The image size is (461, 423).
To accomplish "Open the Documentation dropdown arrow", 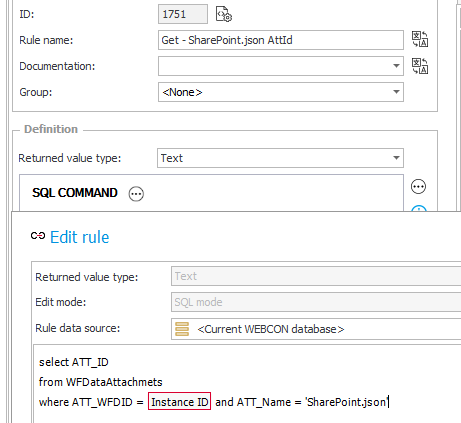I will pos(396,66).
